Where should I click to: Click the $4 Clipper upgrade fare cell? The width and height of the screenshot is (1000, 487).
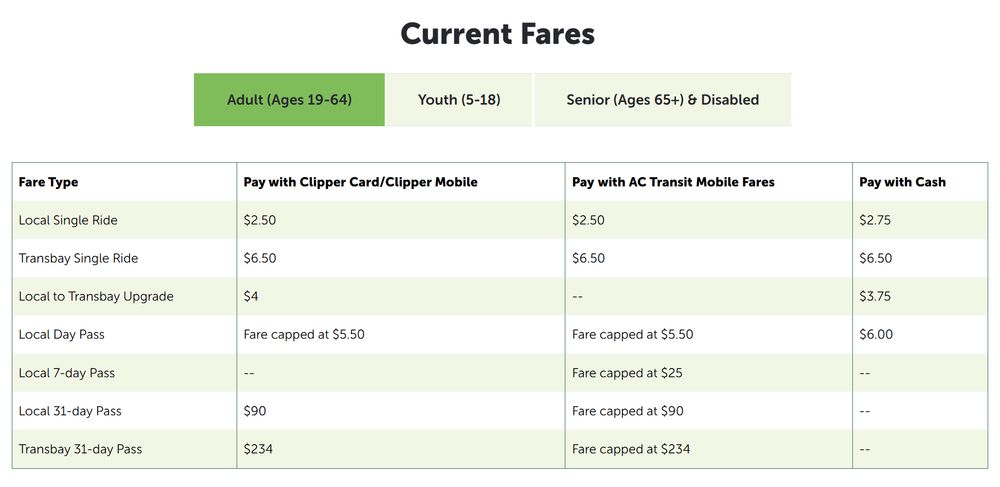pos(251,297)
